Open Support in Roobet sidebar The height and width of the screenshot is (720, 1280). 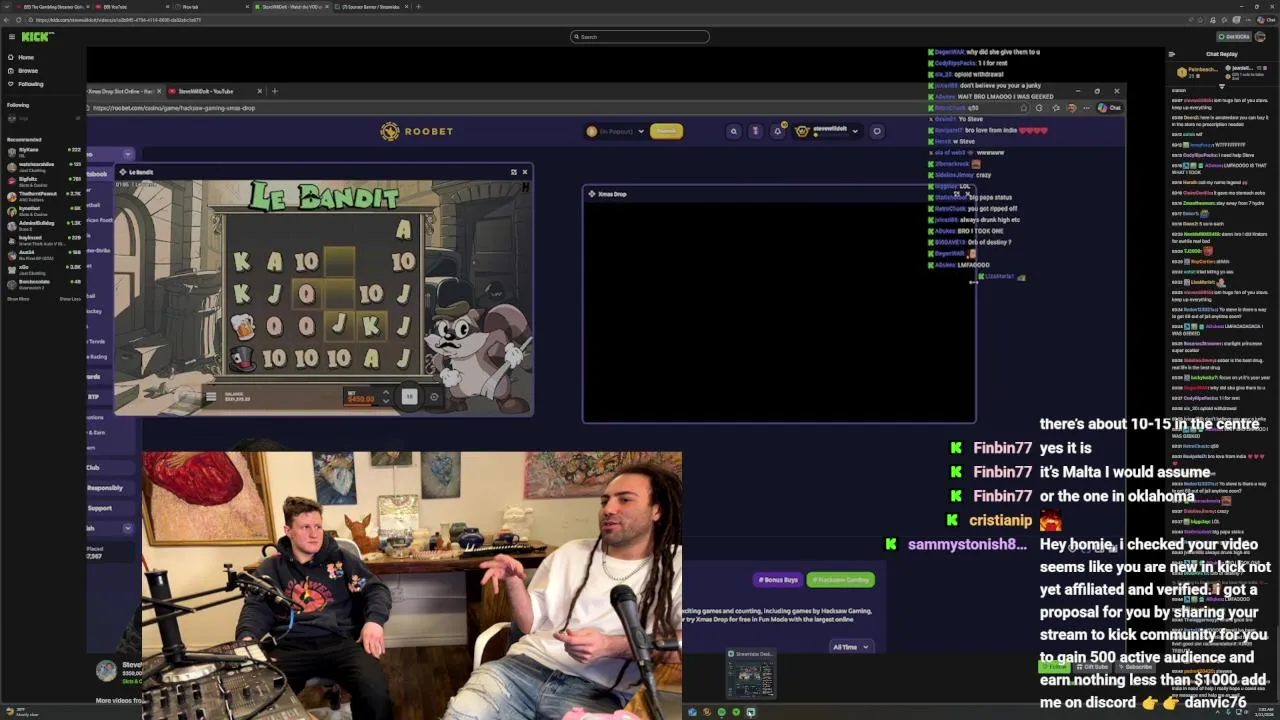tap(99, 508)
